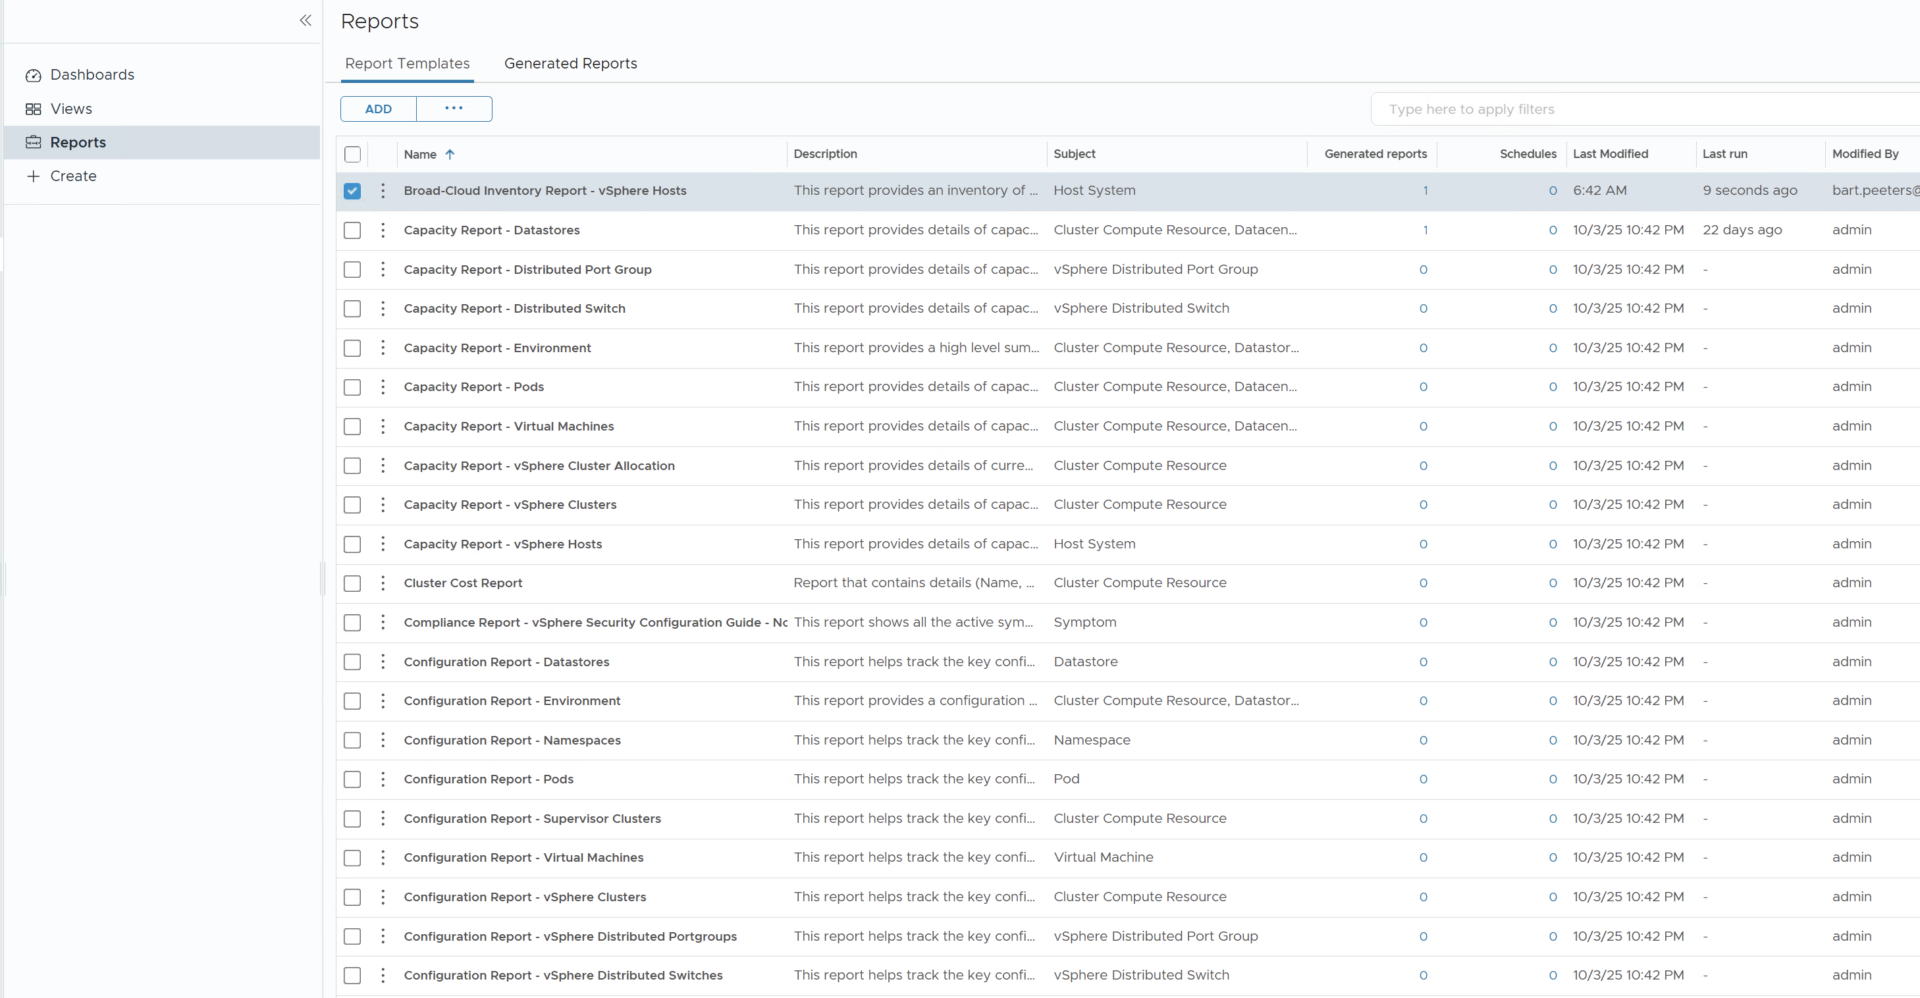Image resolution: width=1920 pixels, height=998 pixels.
Task: Check the Cluster Cost Report checkbox
Action: [352, 583]
